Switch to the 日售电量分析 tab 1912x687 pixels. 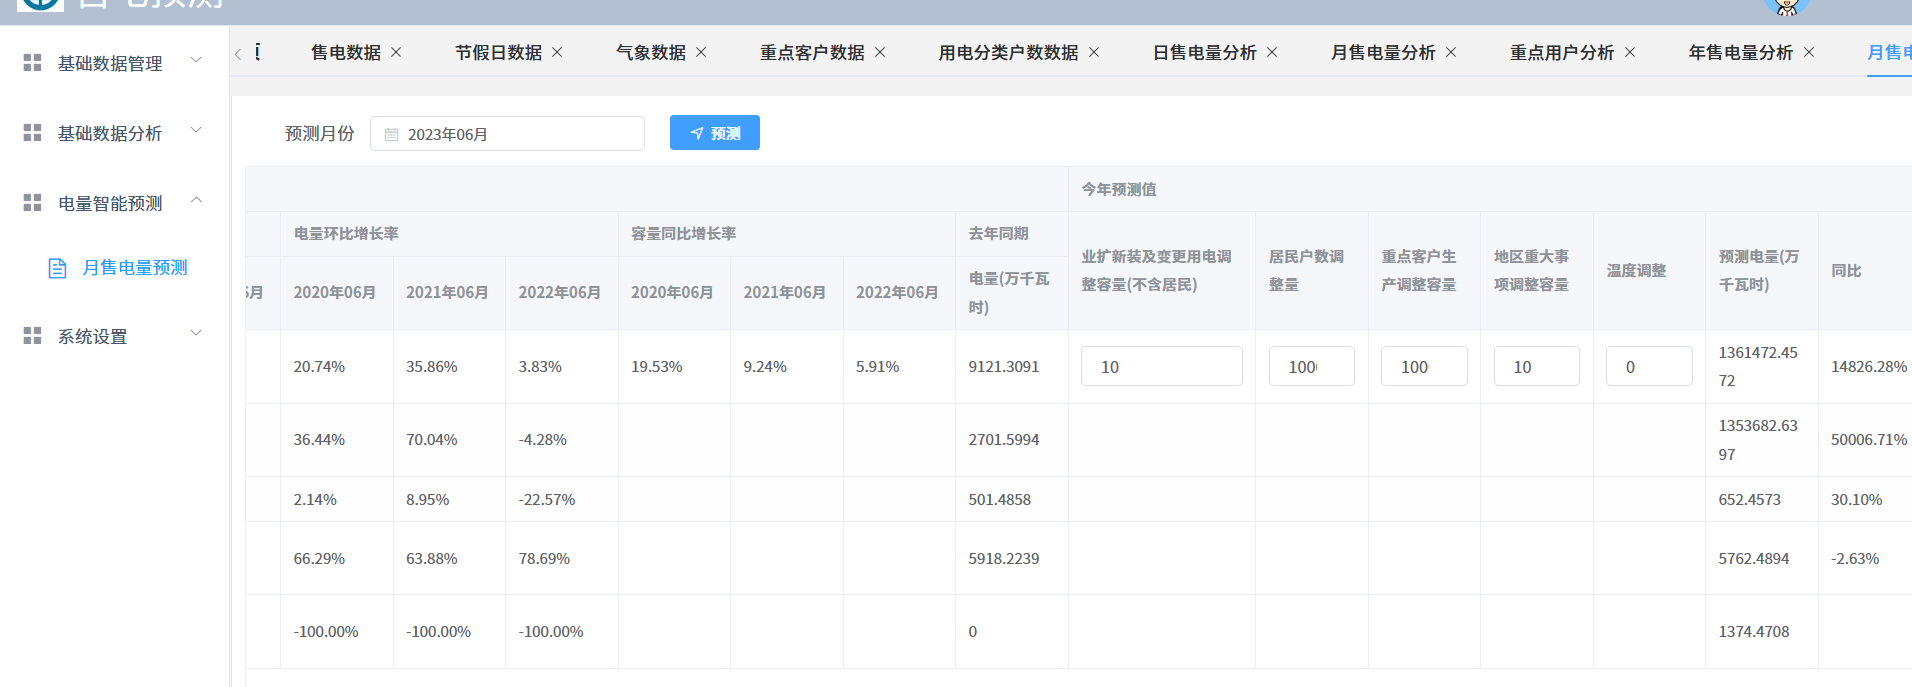click(1204, 53)
